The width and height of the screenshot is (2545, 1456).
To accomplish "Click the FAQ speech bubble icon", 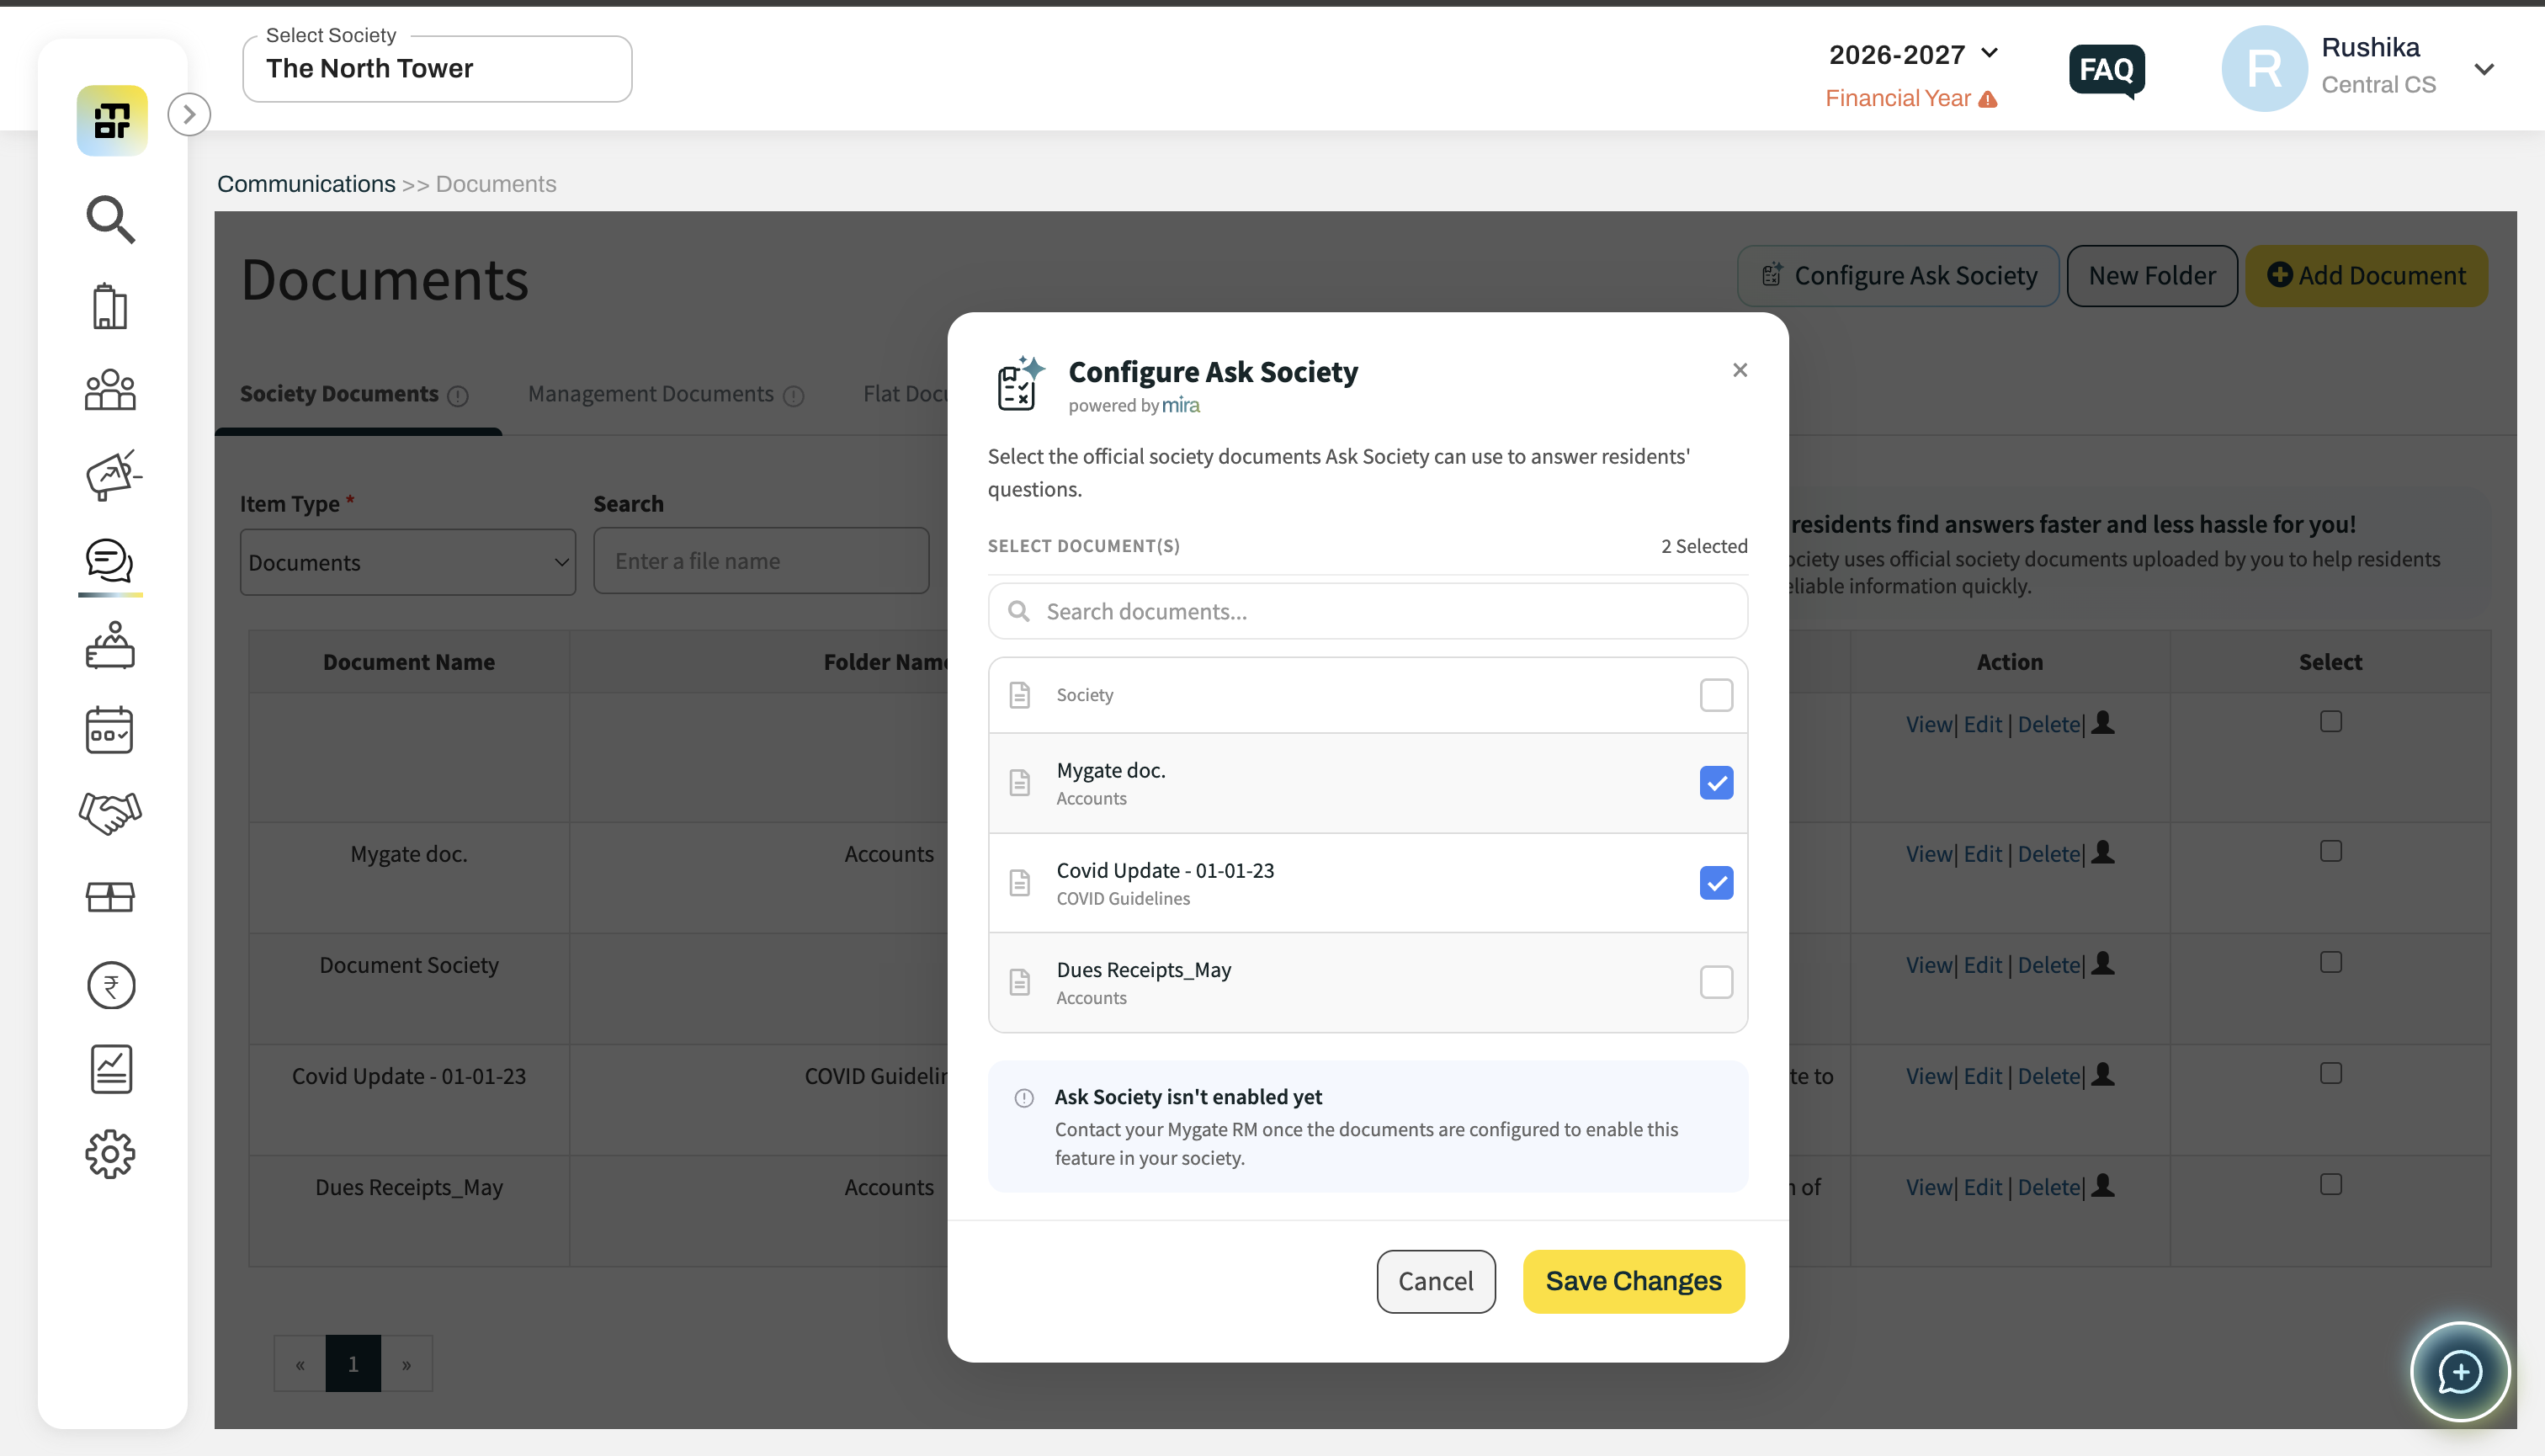I will point(2107,70).
